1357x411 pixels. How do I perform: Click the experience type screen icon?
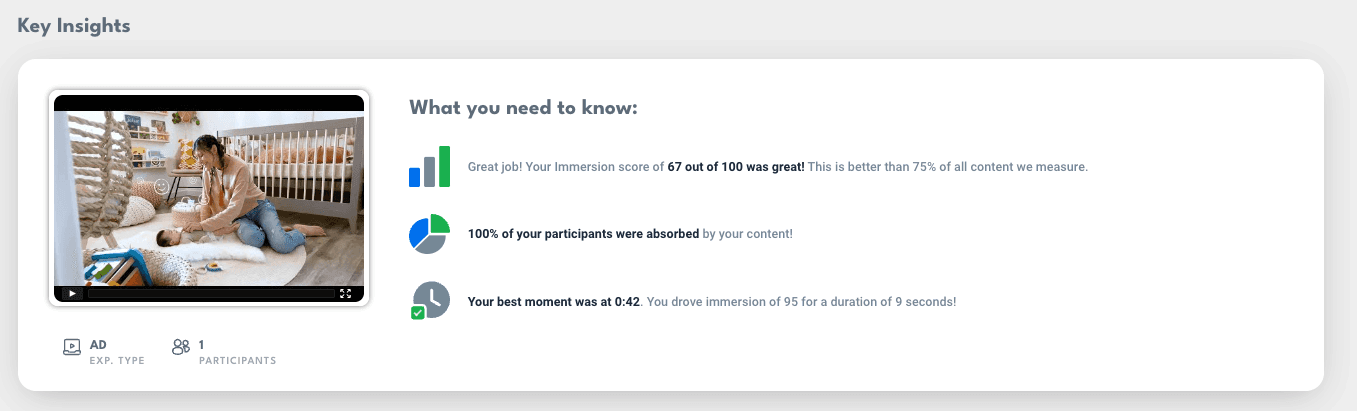72,348
